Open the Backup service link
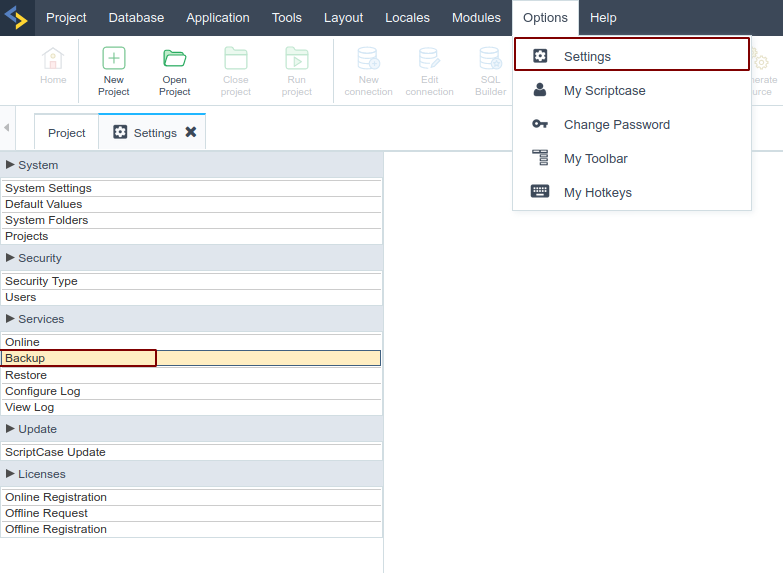The height and width of the screenshot is (573, 783). click(x=26, y=358)
